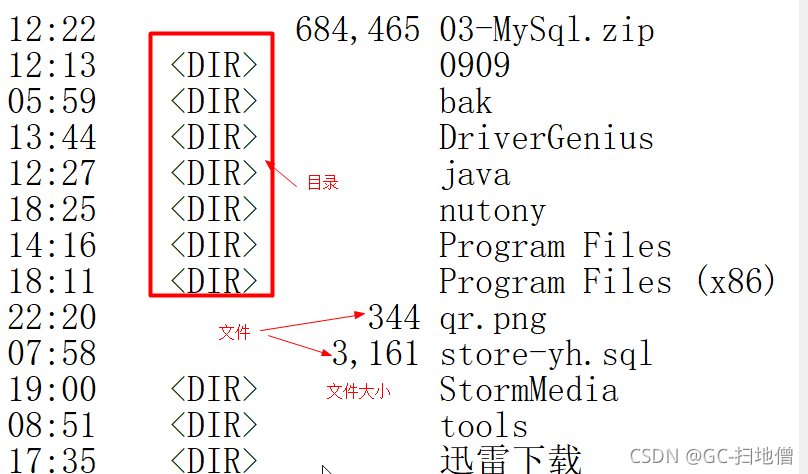This screenshot has width=808, height=474.
Task: Select the StormMedia directory name
Action: pos(528,390)
